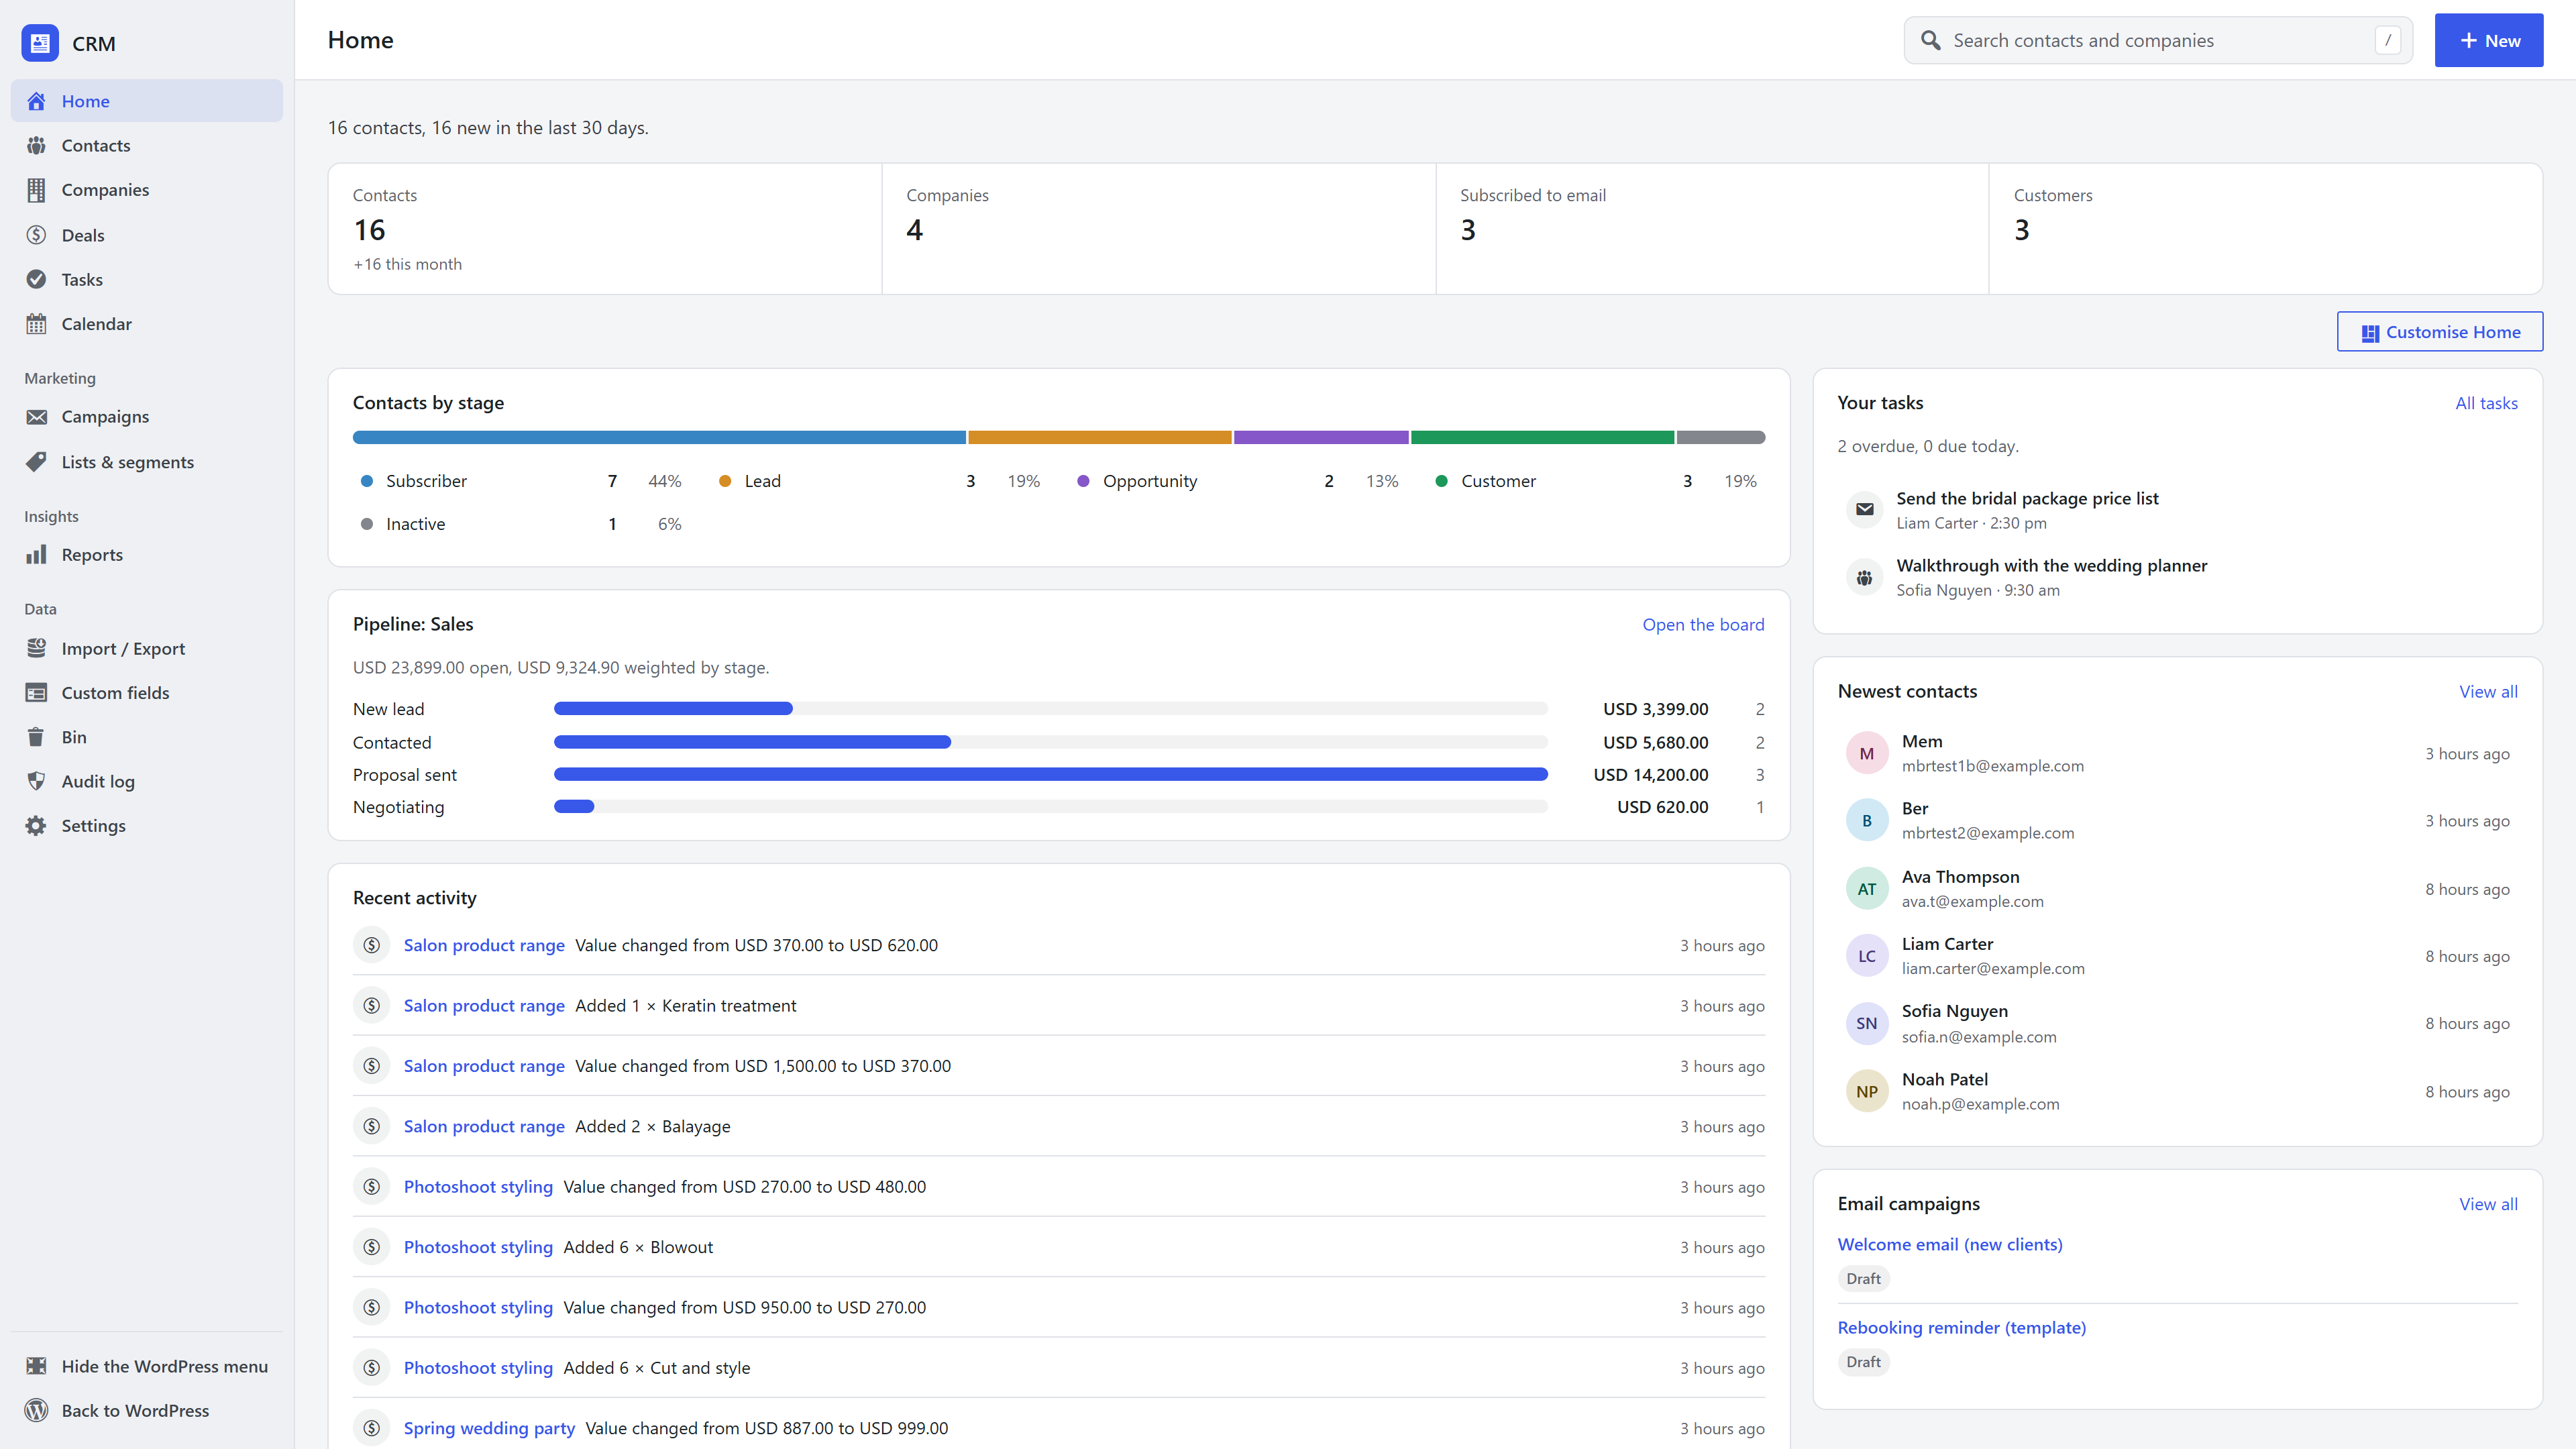Open Spring wedding party deal link

click(x=489, y=1428)
